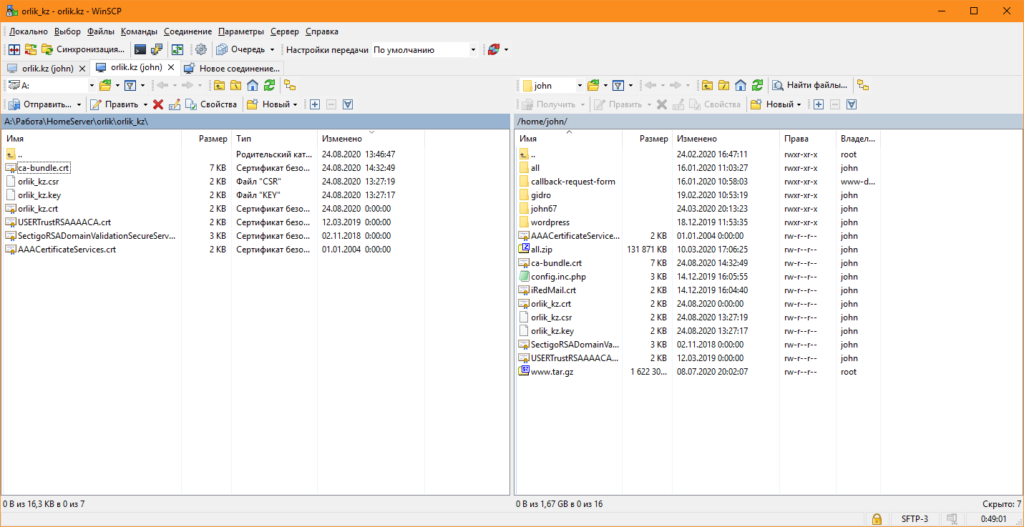Click the Synchronize browsing icon in main toolbar
This screenshot has width=1024, height=527.
point(30,49)
